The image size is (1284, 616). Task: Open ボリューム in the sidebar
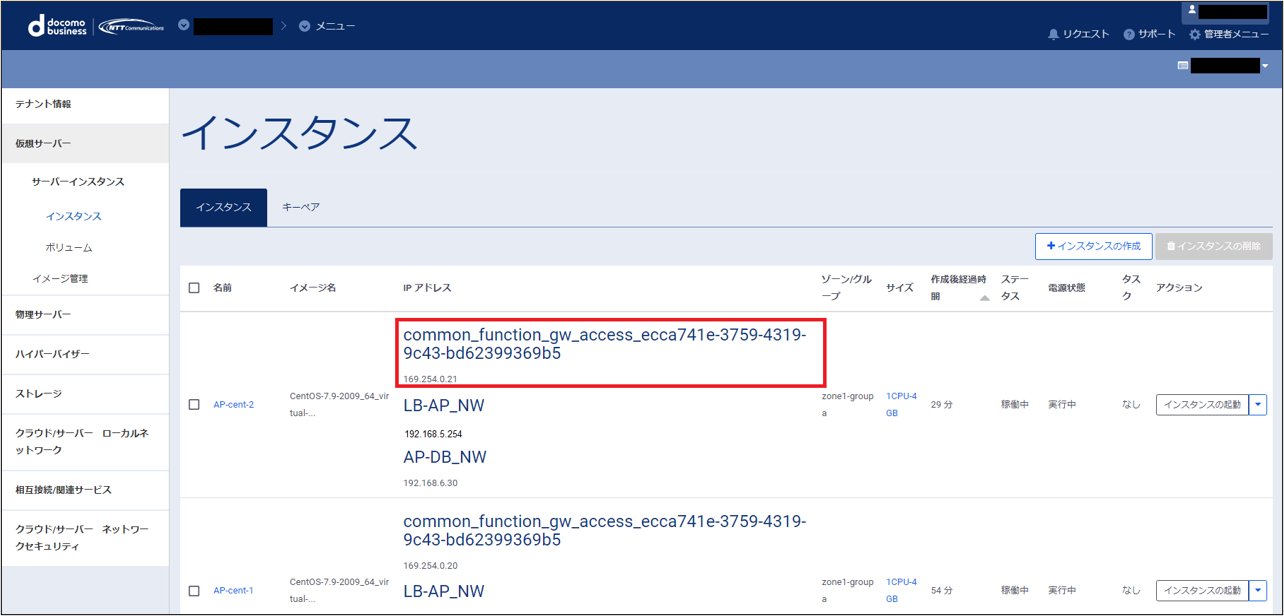tap(68, 247)
